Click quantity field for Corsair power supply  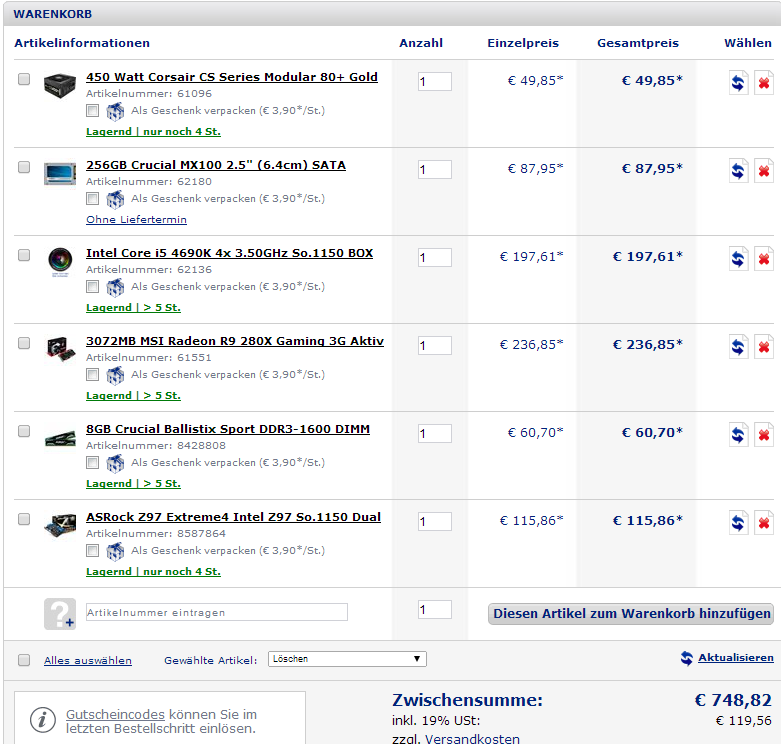pos(435,81)
